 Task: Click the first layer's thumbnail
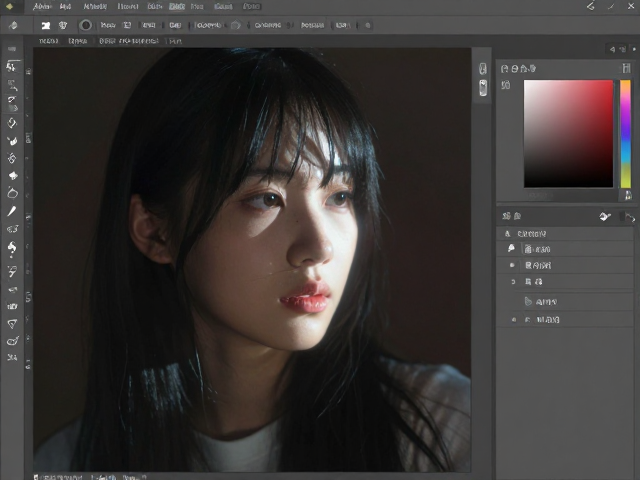(528, 249)
